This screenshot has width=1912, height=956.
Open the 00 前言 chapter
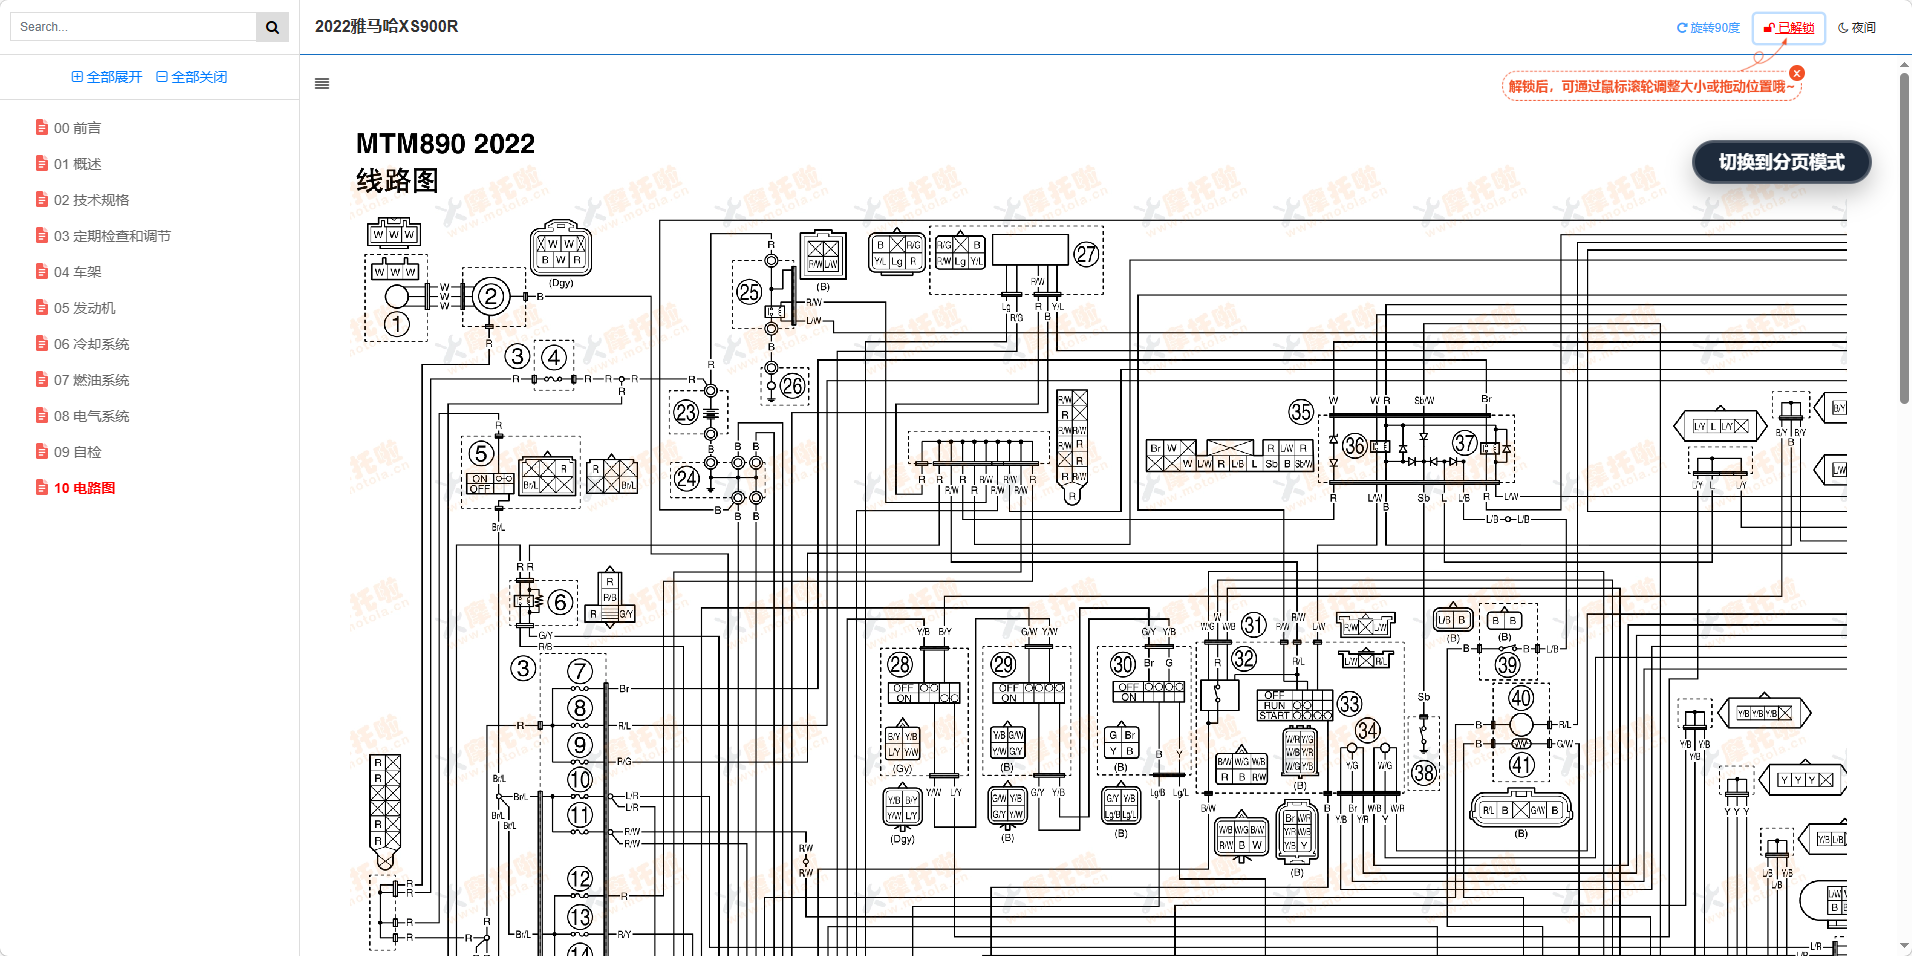coord(77,128)
